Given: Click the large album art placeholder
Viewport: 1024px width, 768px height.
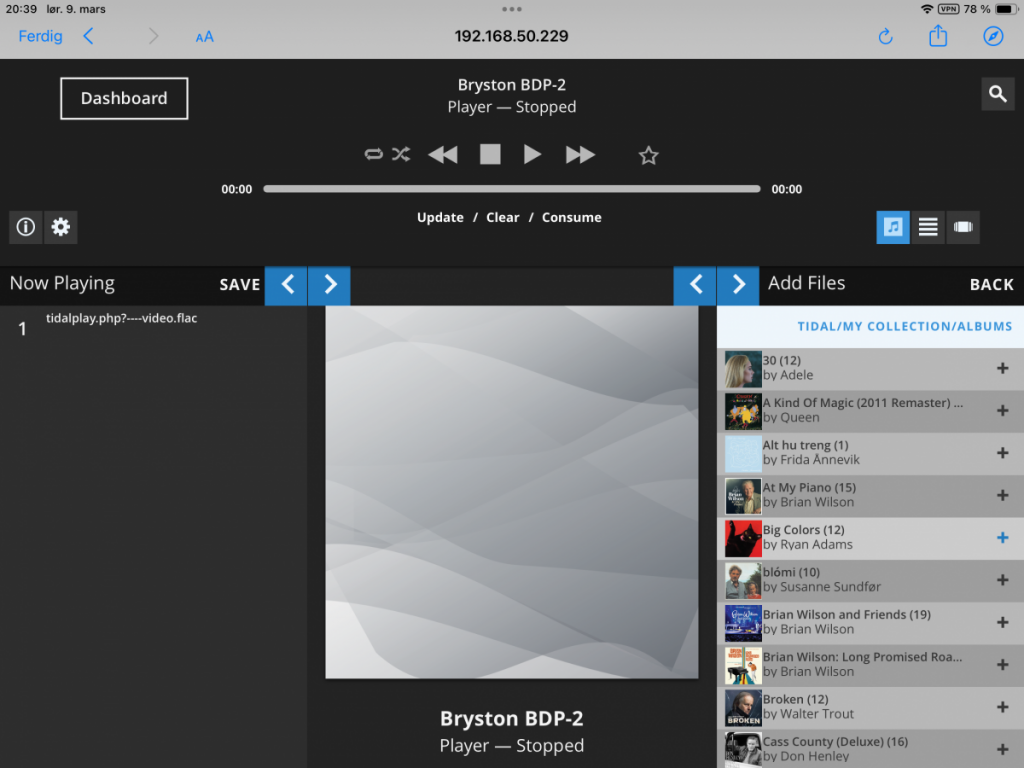Looking at the screenshot, I should pyautogui.click(x=511, y=492).
